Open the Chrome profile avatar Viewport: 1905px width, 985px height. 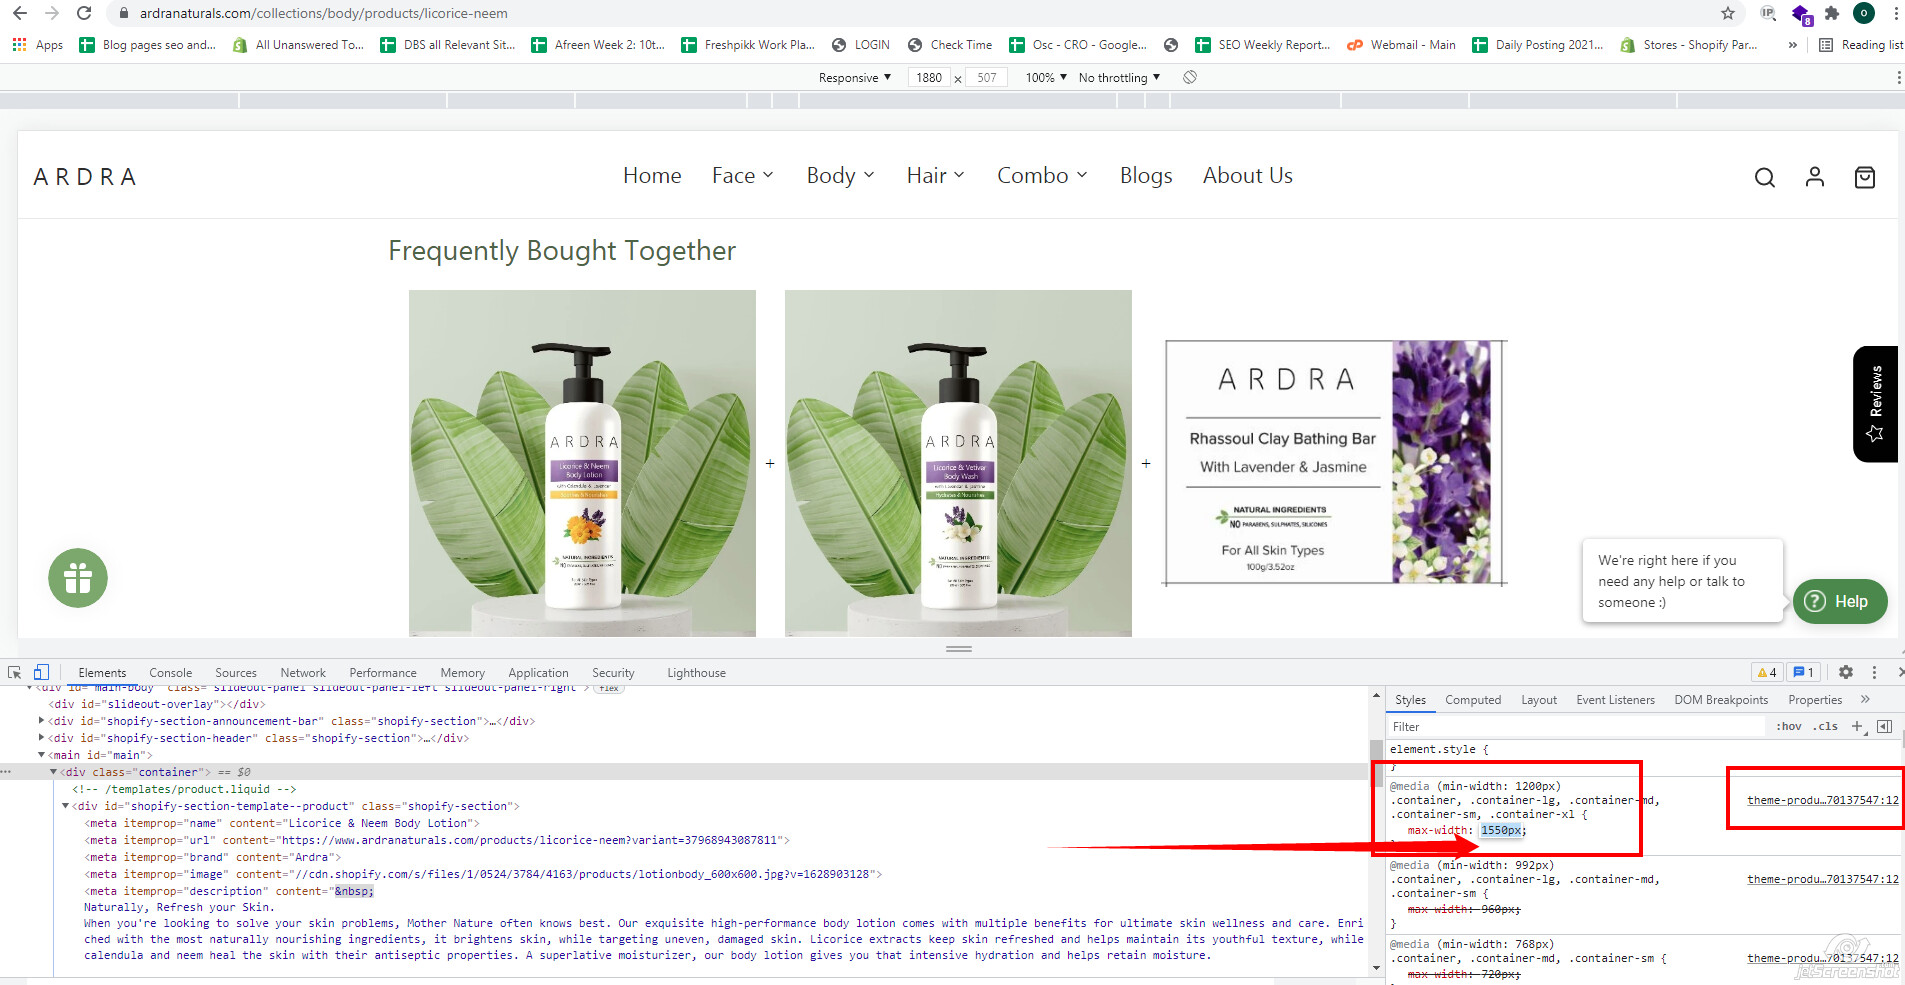tap(1864, 13)
